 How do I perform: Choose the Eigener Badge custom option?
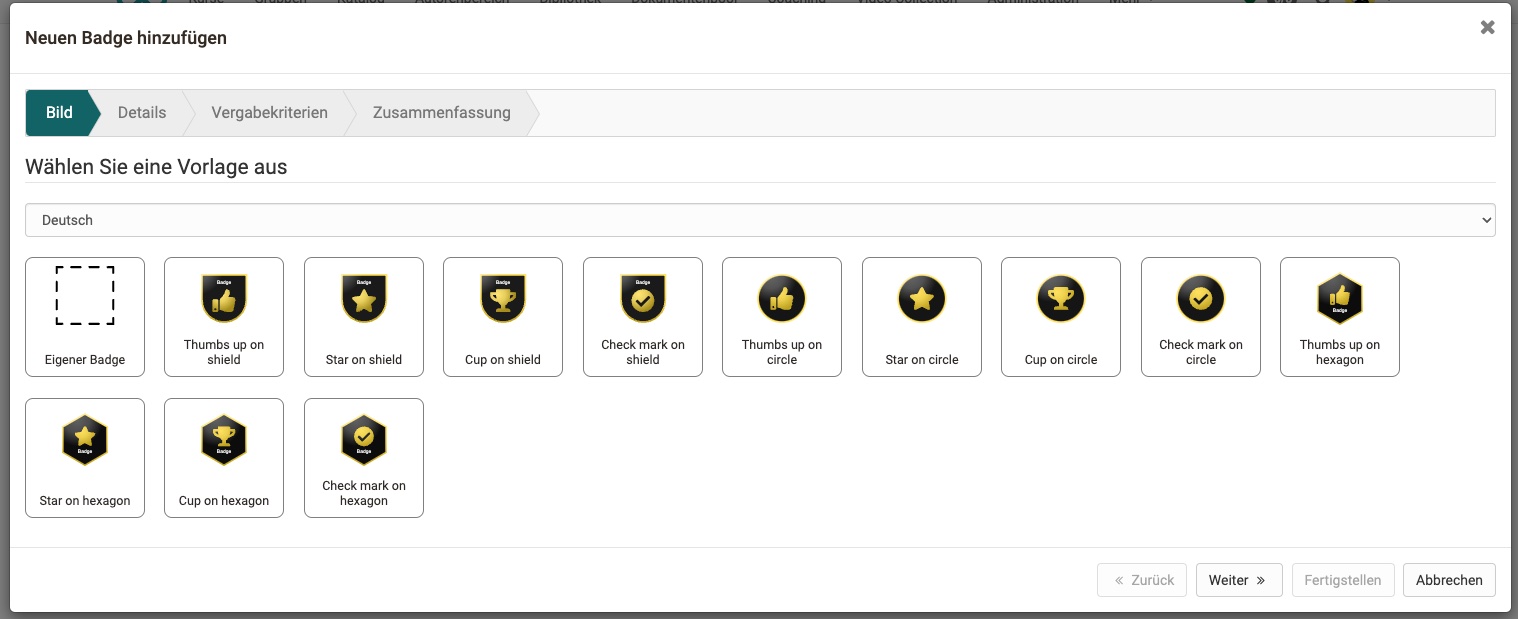point(85,316)
